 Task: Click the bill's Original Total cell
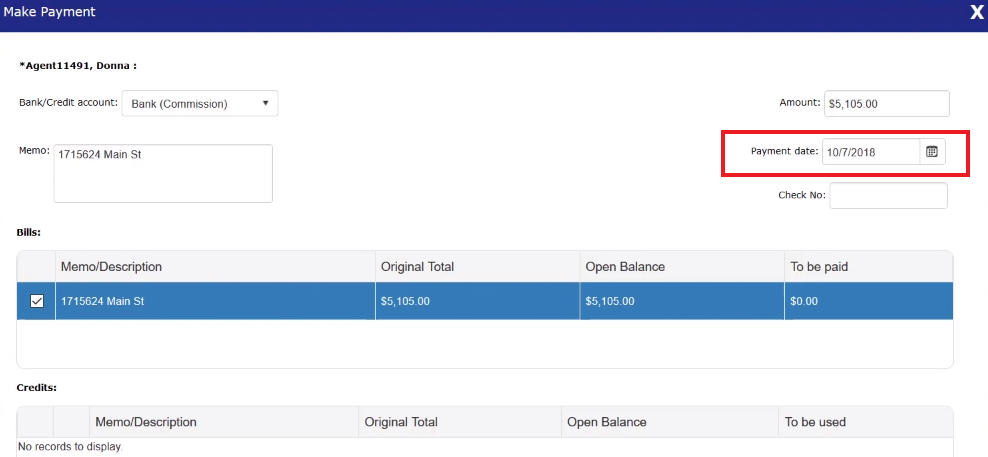point(405,301)
